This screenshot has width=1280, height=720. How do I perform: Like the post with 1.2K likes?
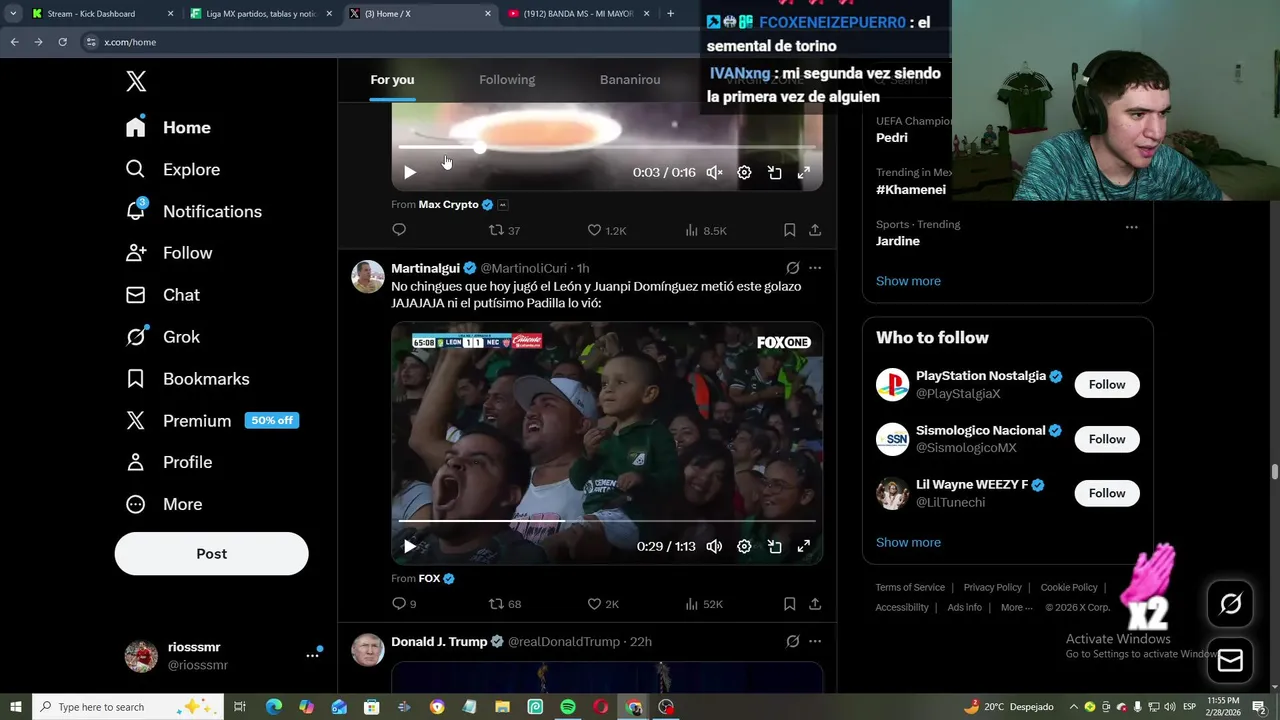coord(606,230)
